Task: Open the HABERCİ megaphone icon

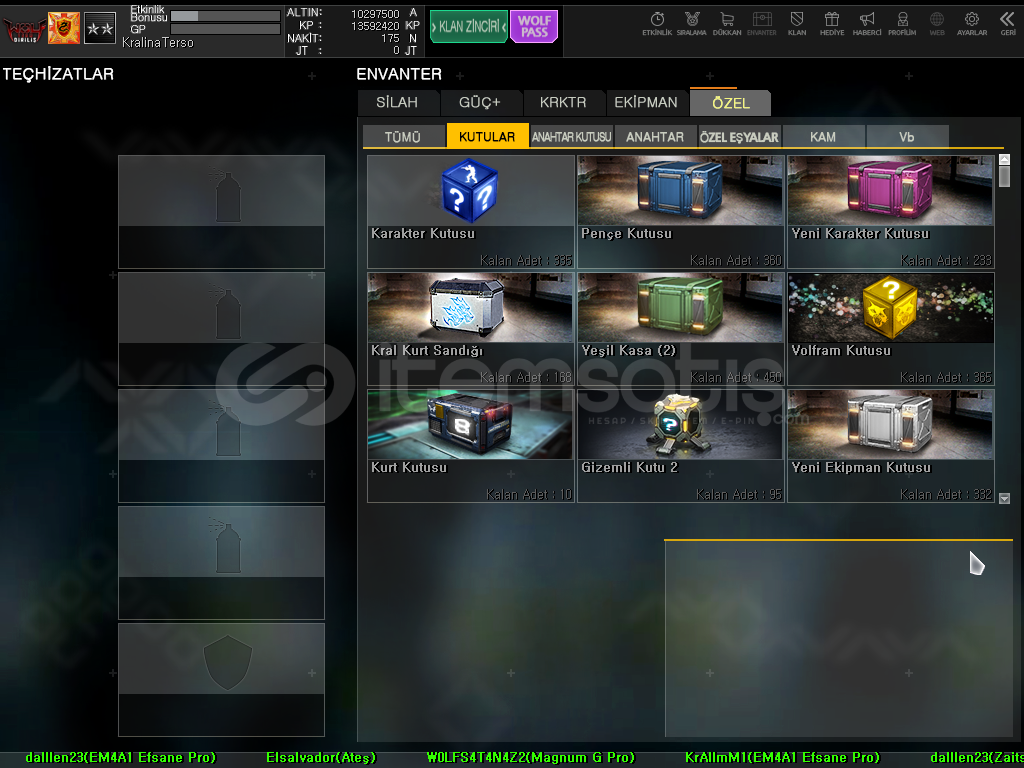Action: pos(867,24)
